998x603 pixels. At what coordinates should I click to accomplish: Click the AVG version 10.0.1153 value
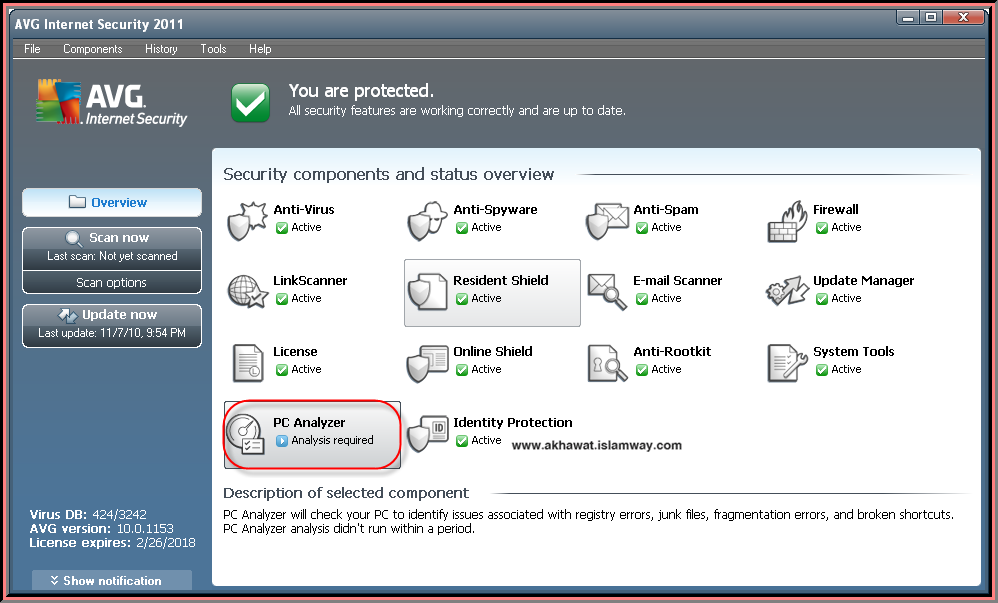click(x=145, y=529)
